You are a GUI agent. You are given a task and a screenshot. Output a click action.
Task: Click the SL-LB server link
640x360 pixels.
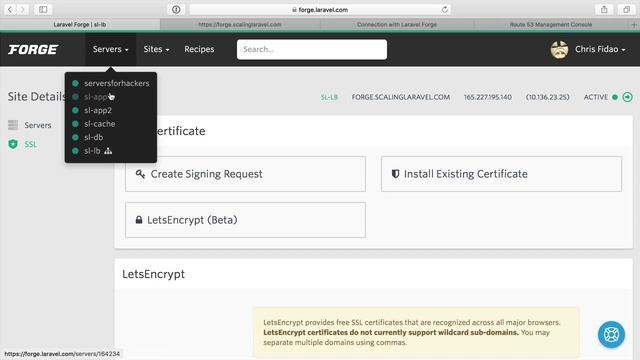pyautogui.click(x=329, y=97)
